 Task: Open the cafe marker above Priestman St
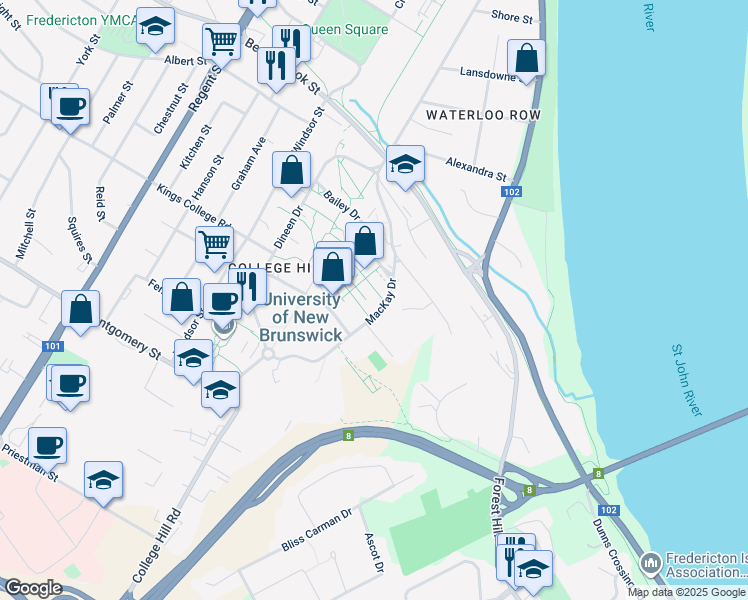pos(47,448)
